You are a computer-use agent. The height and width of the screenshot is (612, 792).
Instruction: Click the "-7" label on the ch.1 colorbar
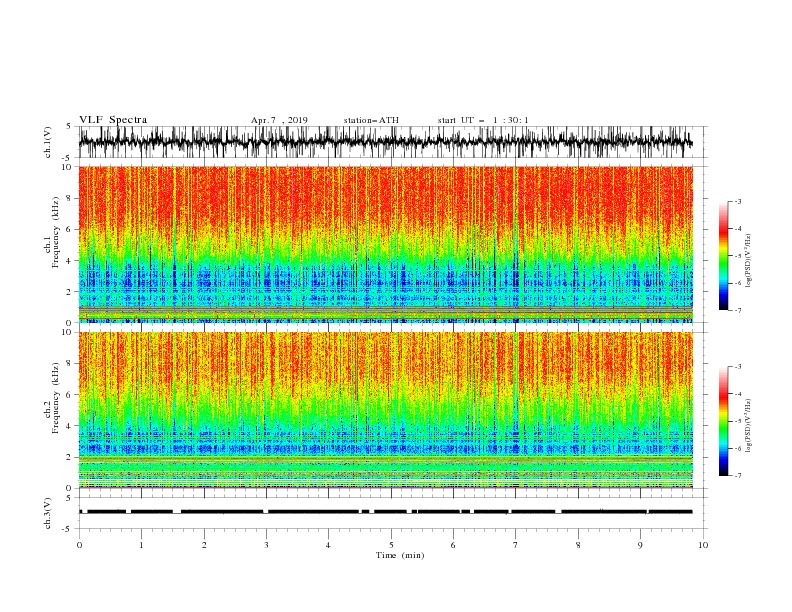coord(737,310)
